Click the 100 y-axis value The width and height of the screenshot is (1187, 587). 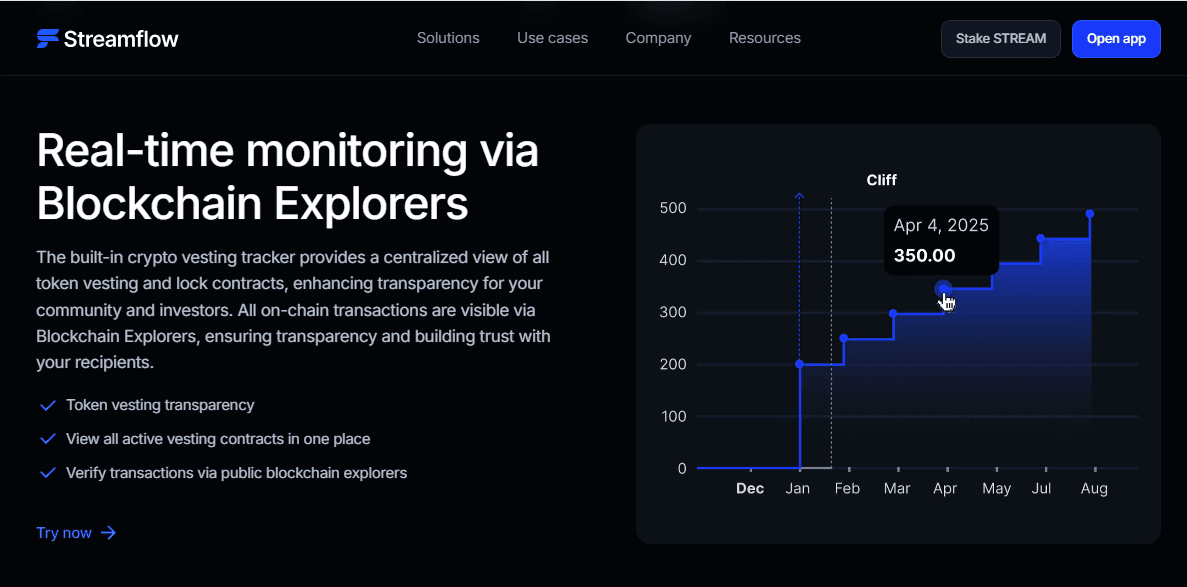pyautogui.click(x=673, y=417)
